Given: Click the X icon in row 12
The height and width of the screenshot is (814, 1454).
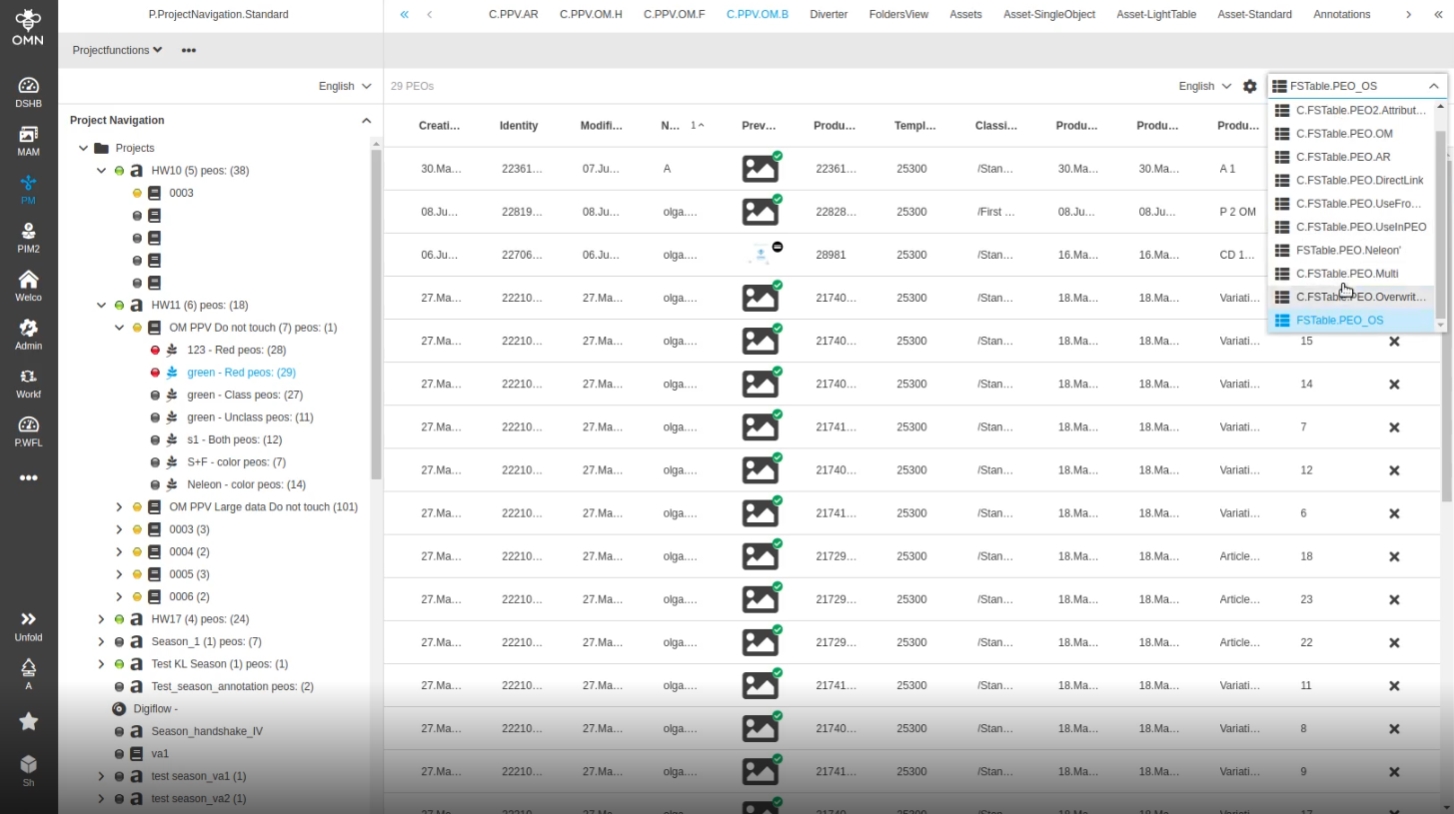Looking at the screenshot, I should coord(1394,470).
